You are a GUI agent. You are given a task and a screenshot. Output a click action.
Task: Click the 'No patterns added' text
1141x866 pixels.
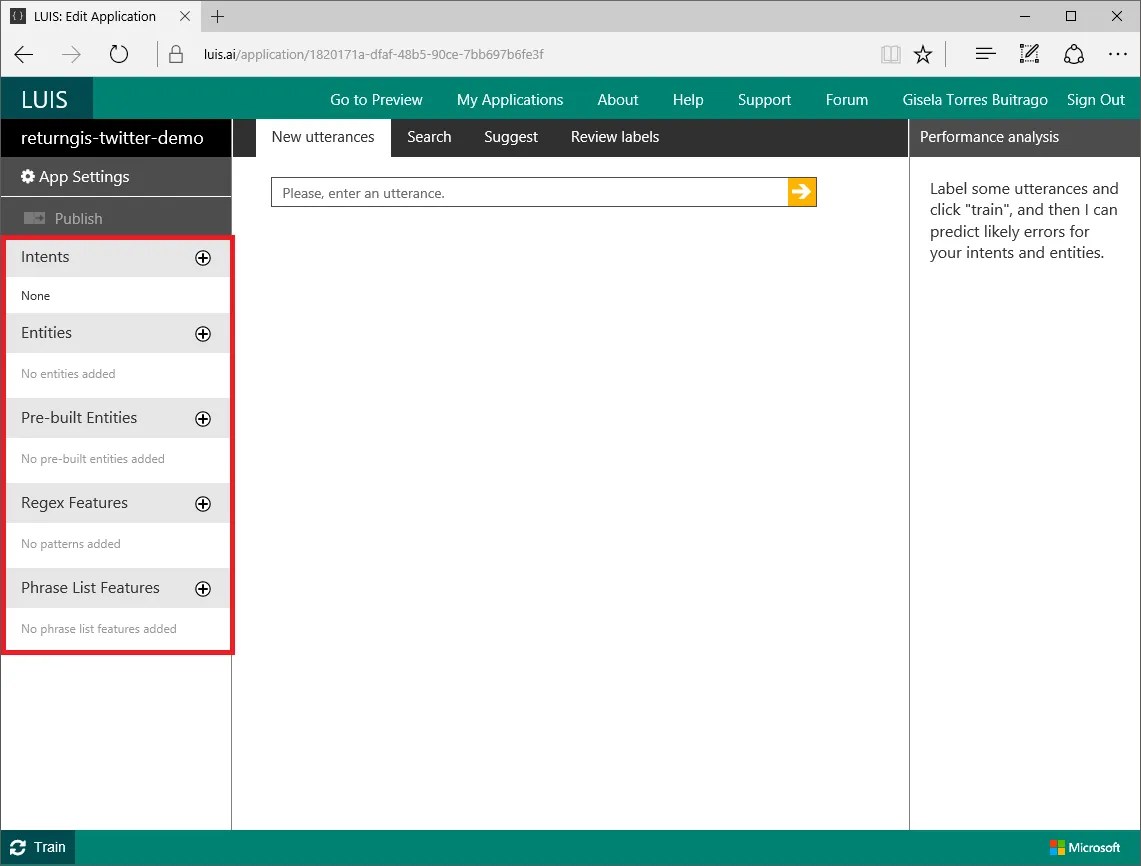71,544
